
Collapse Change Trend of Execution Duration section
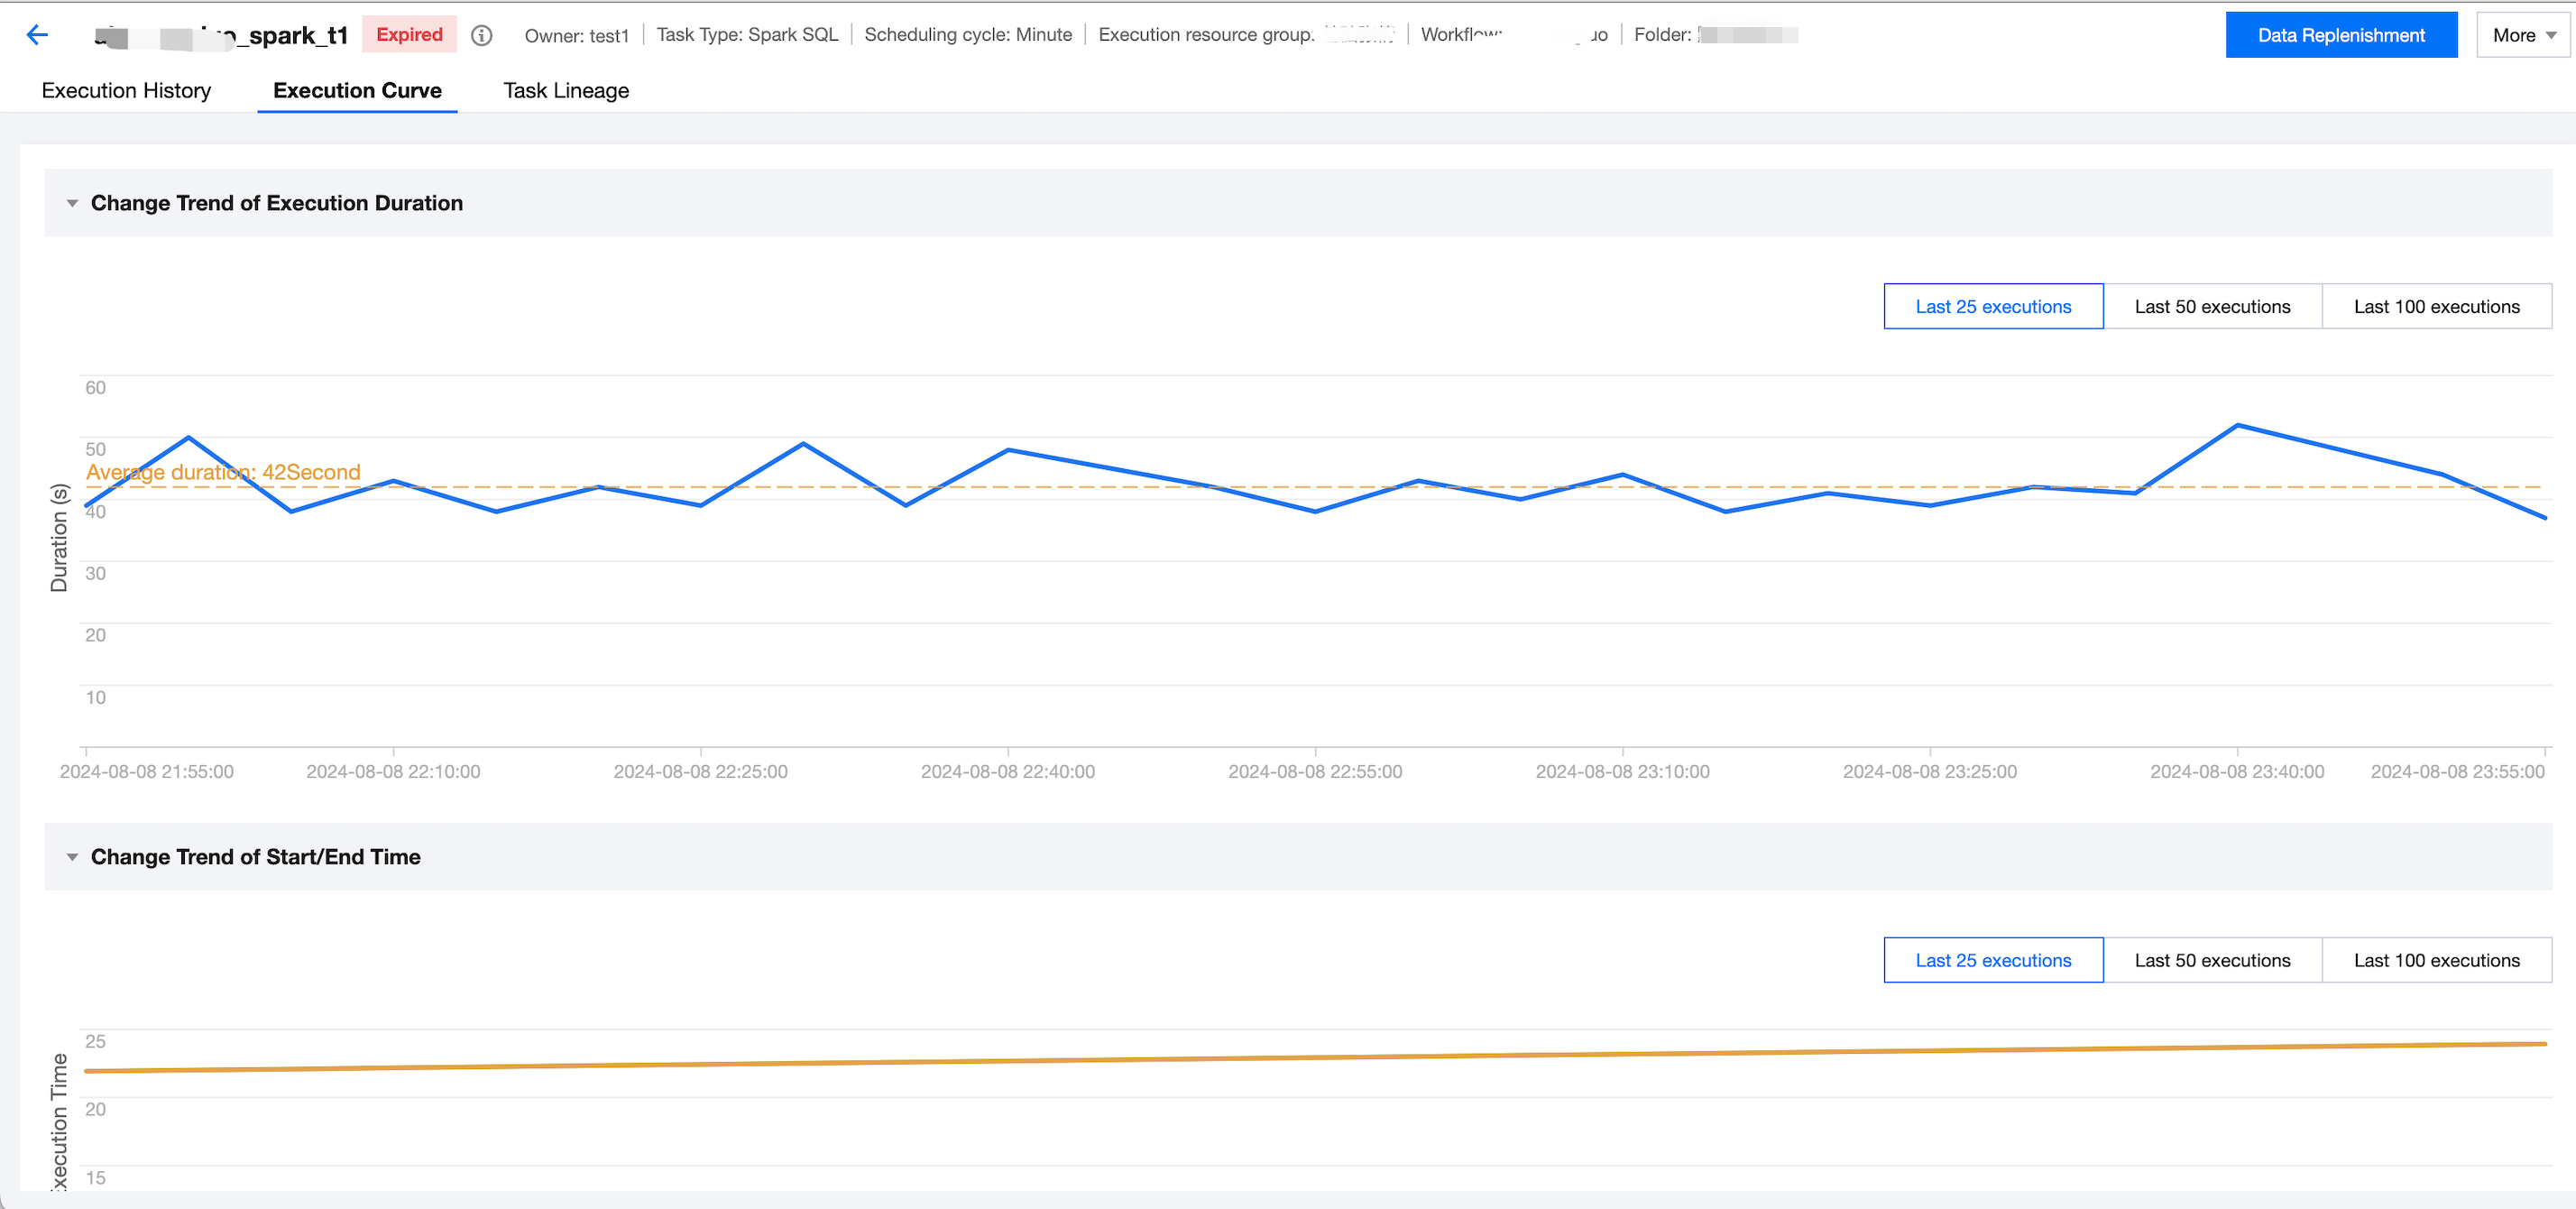coord(72,203)
